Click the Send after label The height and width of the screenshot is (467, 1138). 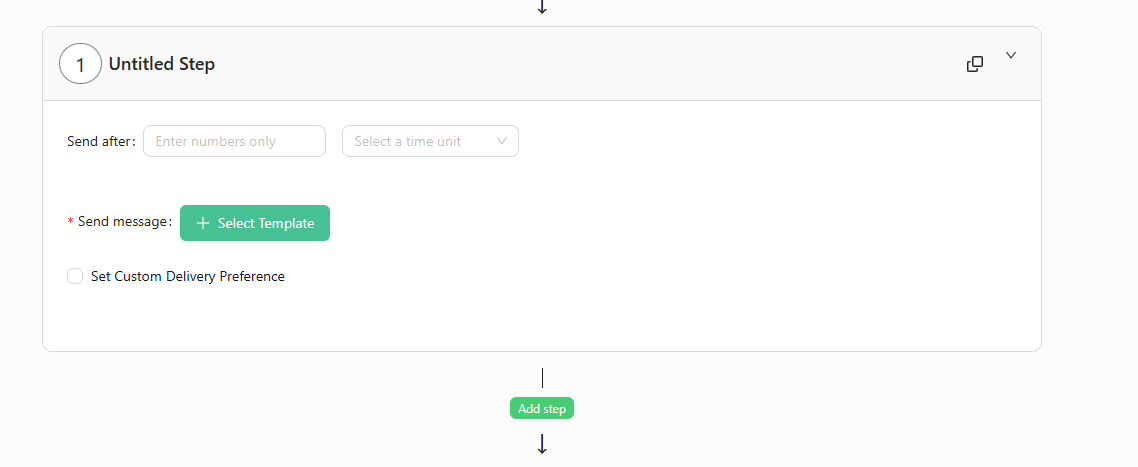click(x=100, y=141)
